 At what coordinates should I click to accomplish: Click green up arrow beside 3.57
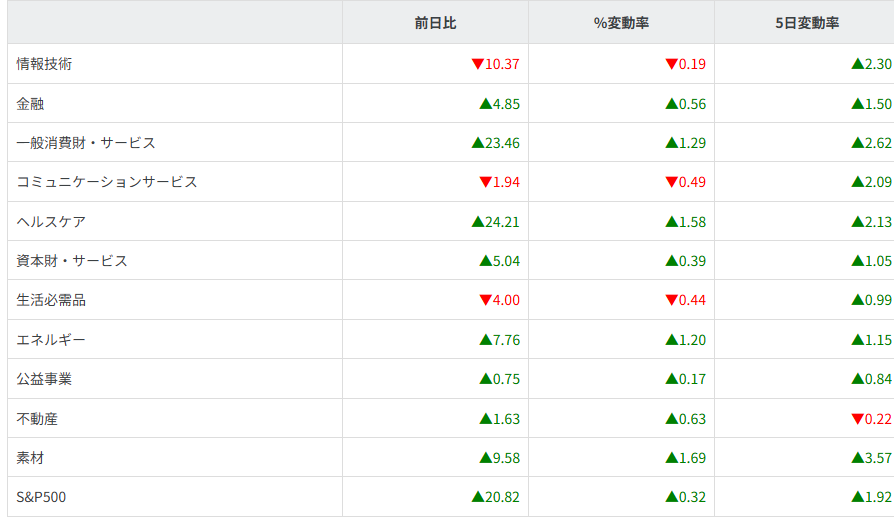[857, 458]
